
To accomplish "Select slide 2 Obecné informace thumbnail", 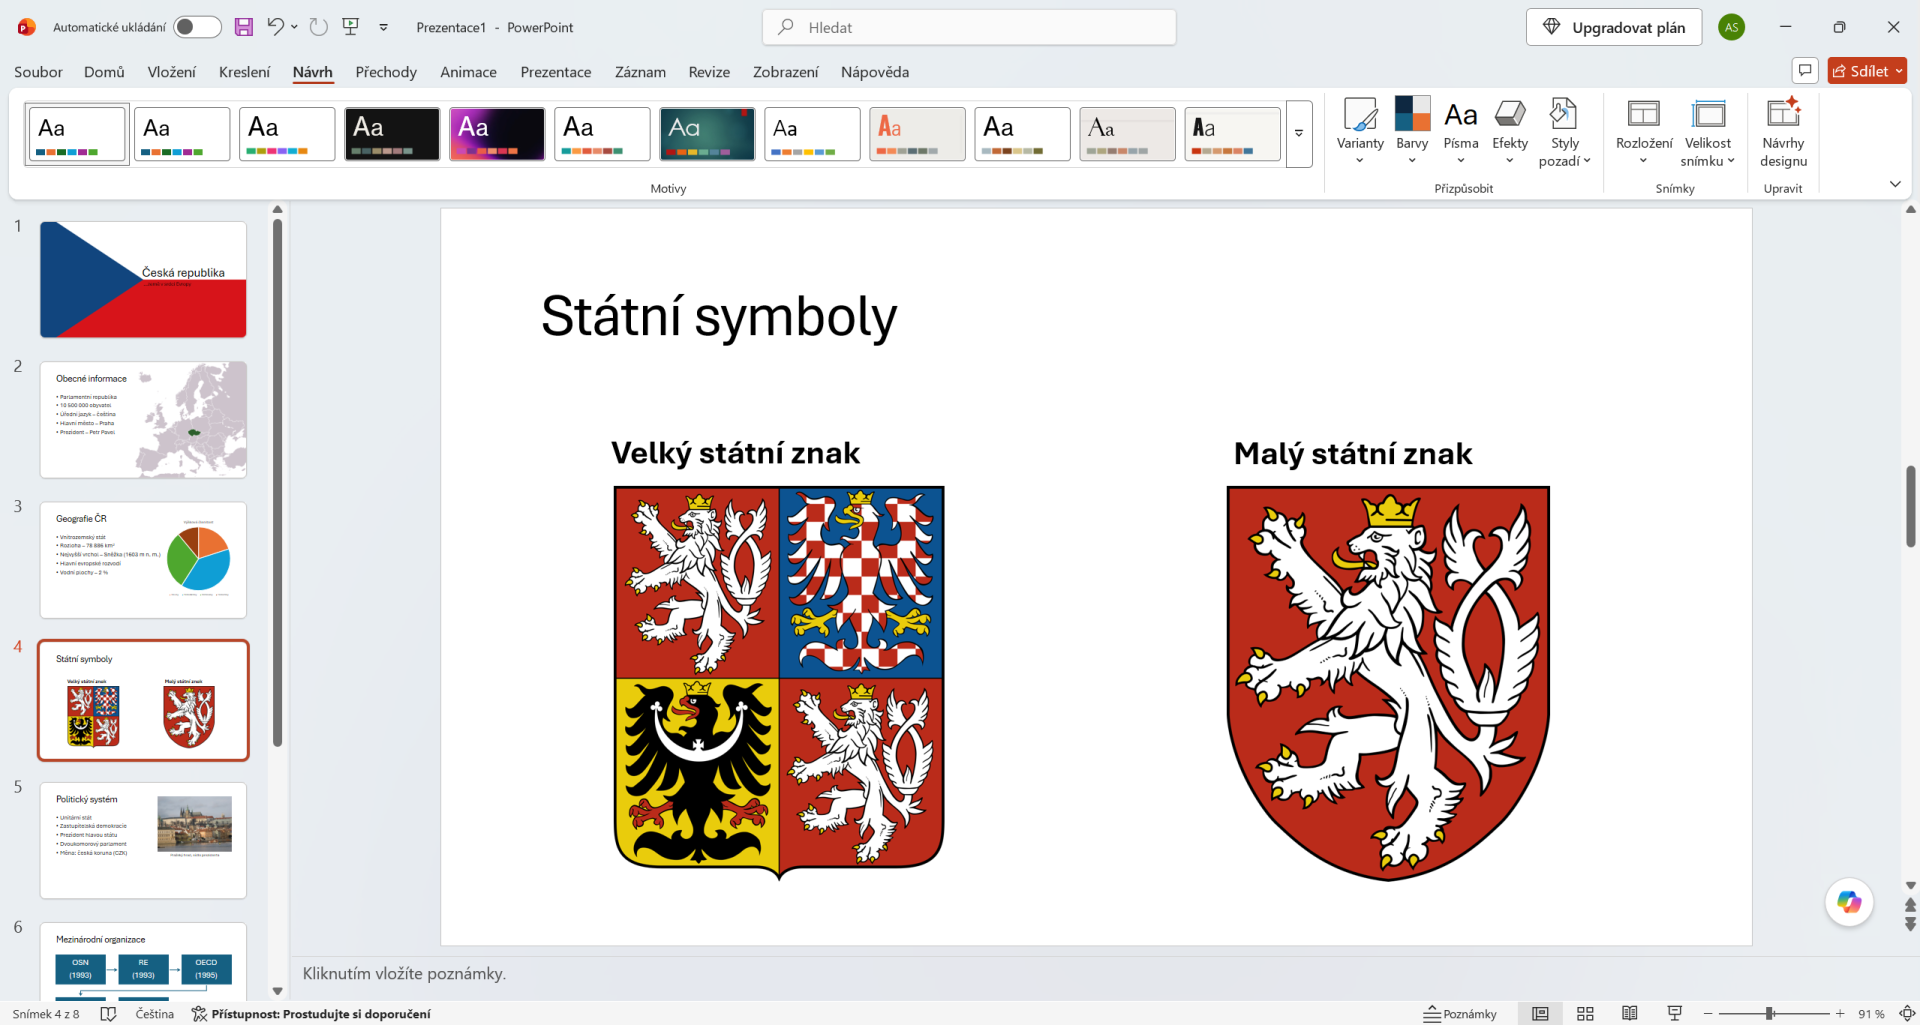I will coord(143,419).
